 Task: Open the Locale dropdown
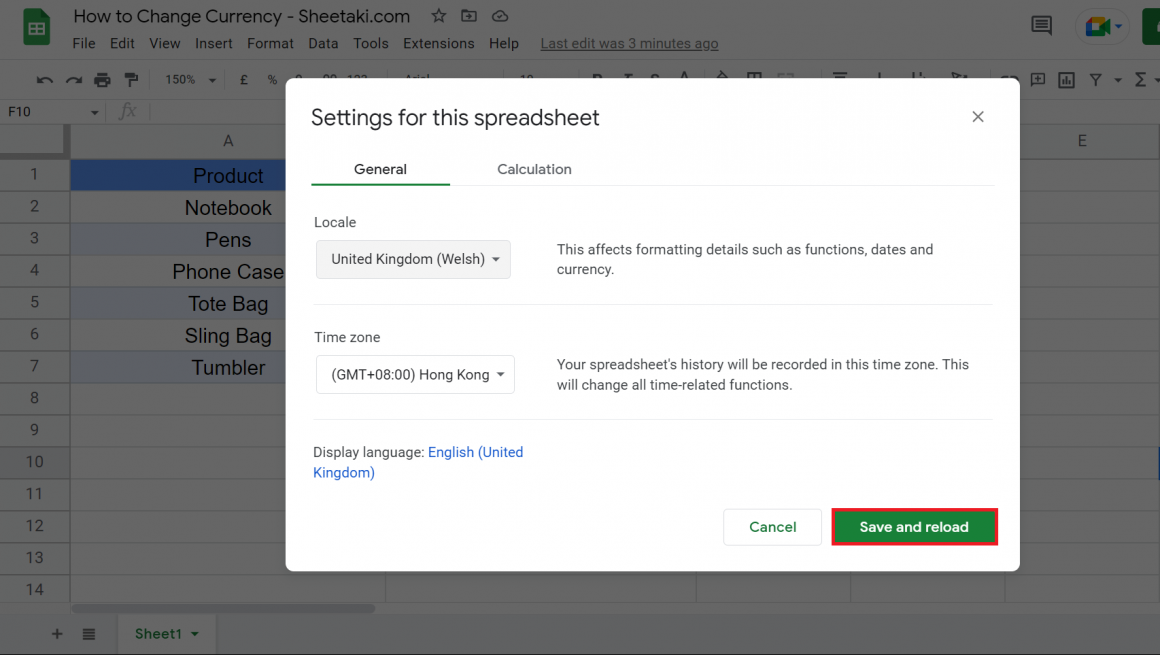(413, 259)
